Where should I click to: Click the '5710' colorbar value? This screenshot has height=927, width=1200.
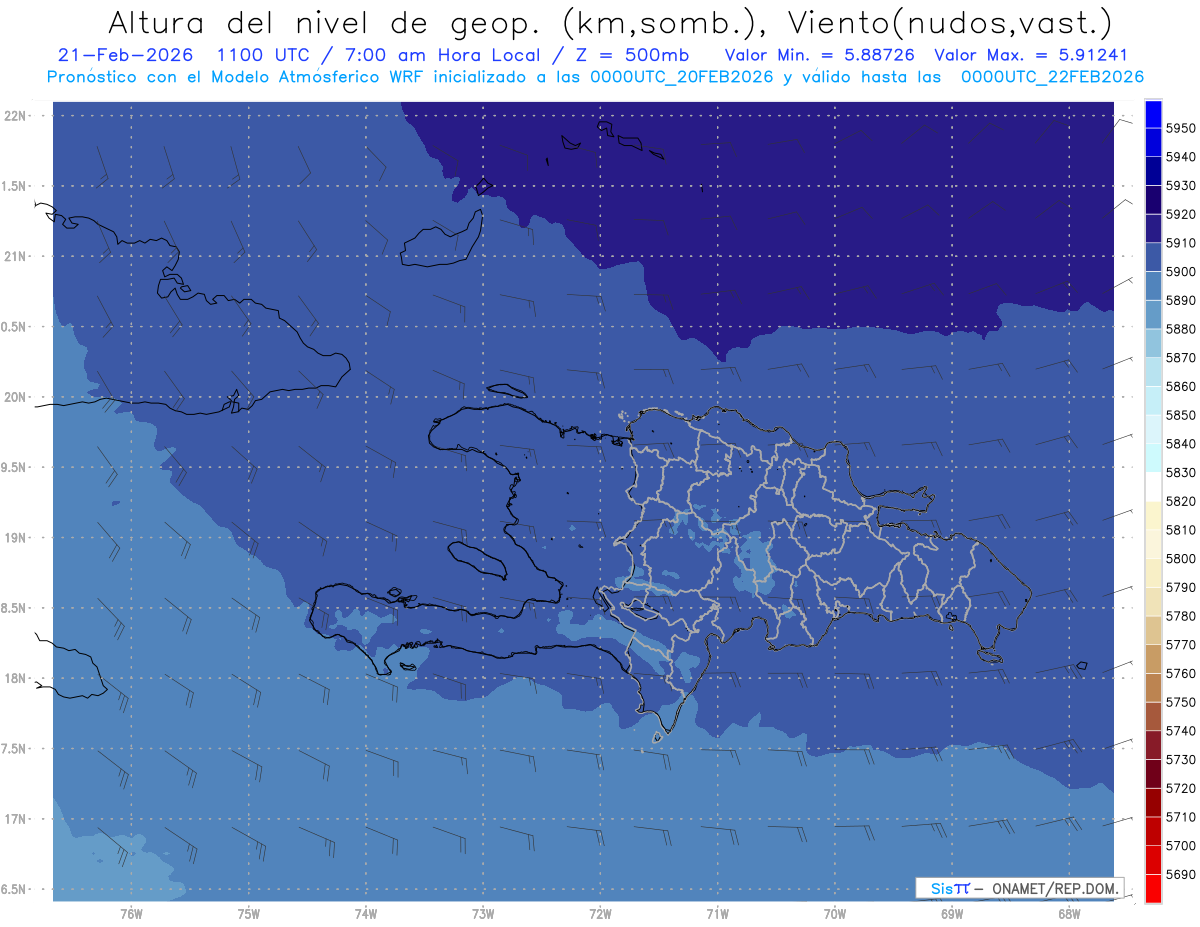[x=1181, y=817]
